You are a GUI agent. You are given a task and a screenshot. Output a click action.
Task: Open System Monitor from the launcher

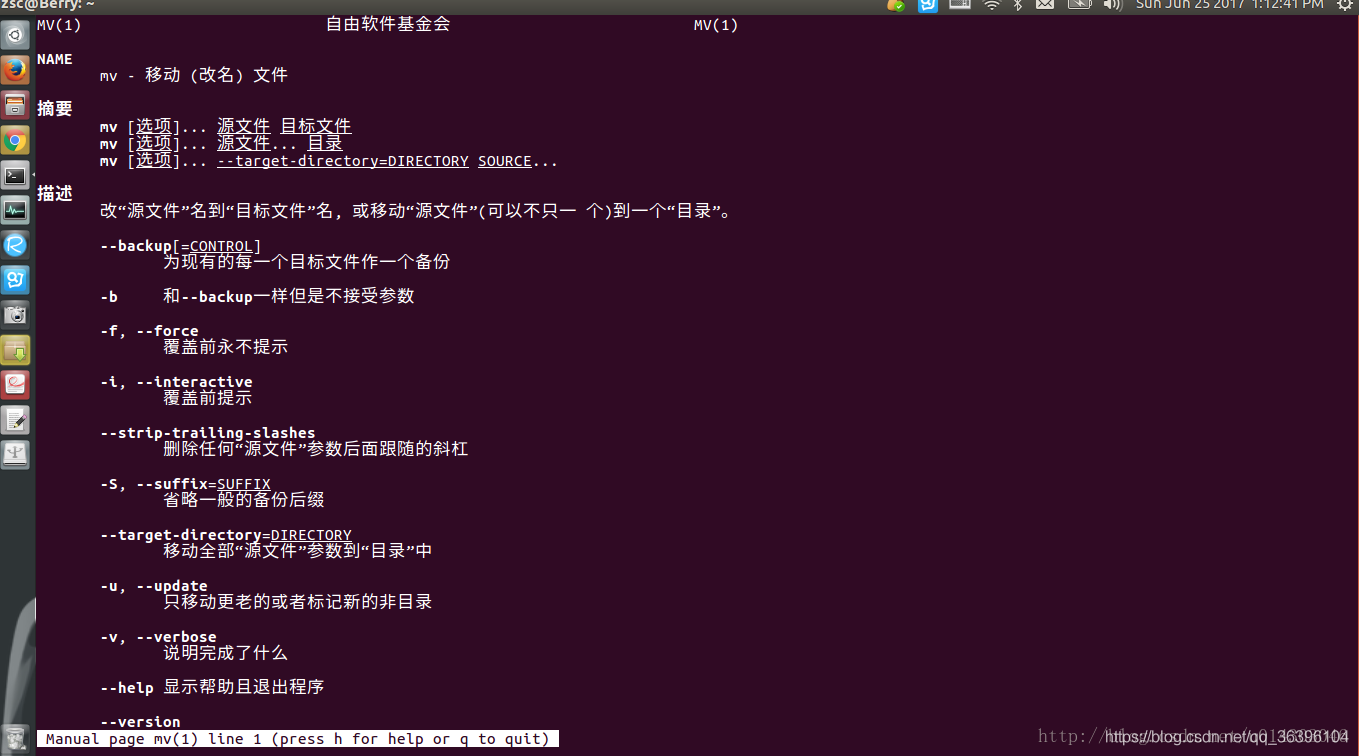click(x=15, y=210)
